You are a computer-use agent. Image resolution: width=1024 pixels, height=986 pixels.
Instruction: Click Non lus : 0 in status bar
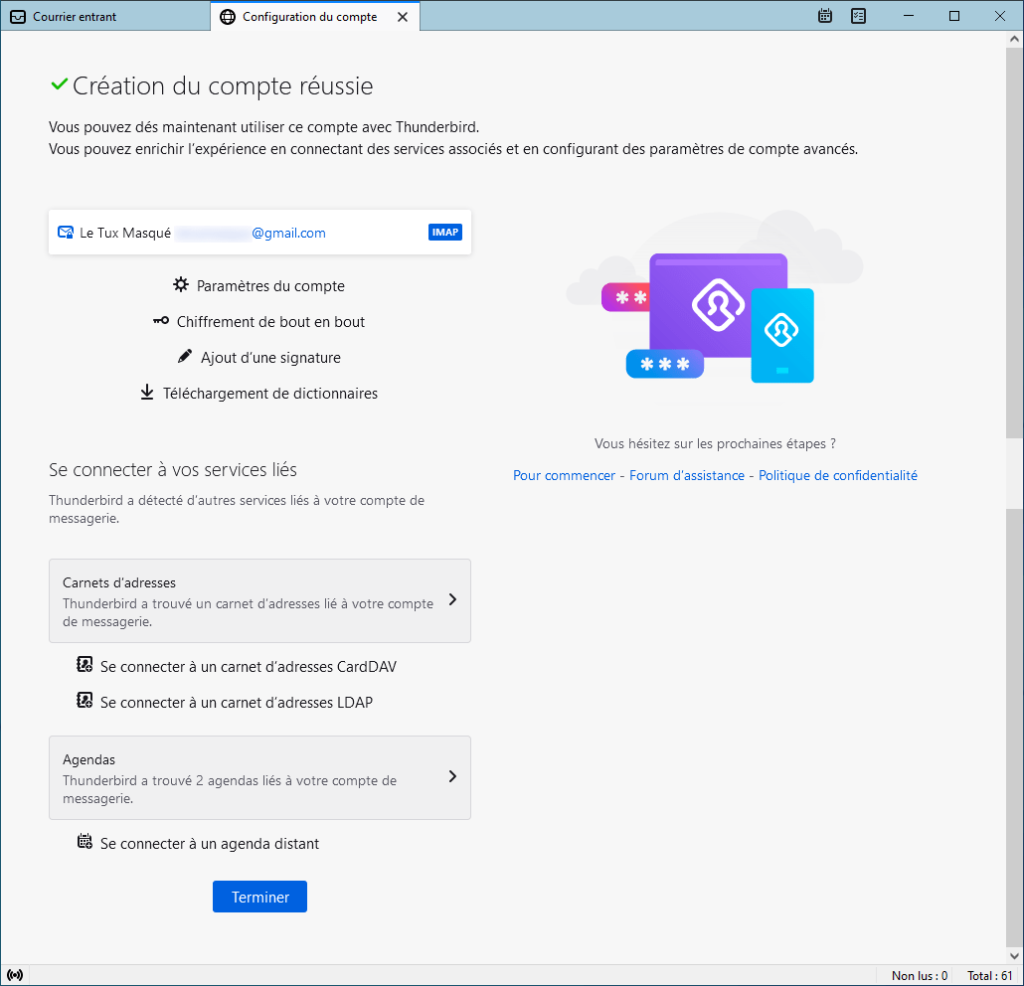click(x=920, y=976)
